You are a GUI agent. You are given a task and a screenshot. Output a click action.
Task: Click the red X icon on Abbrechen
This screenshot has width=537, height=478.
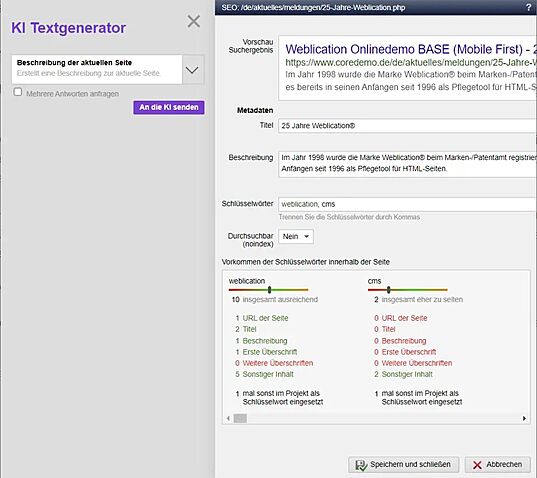(477, 465)
